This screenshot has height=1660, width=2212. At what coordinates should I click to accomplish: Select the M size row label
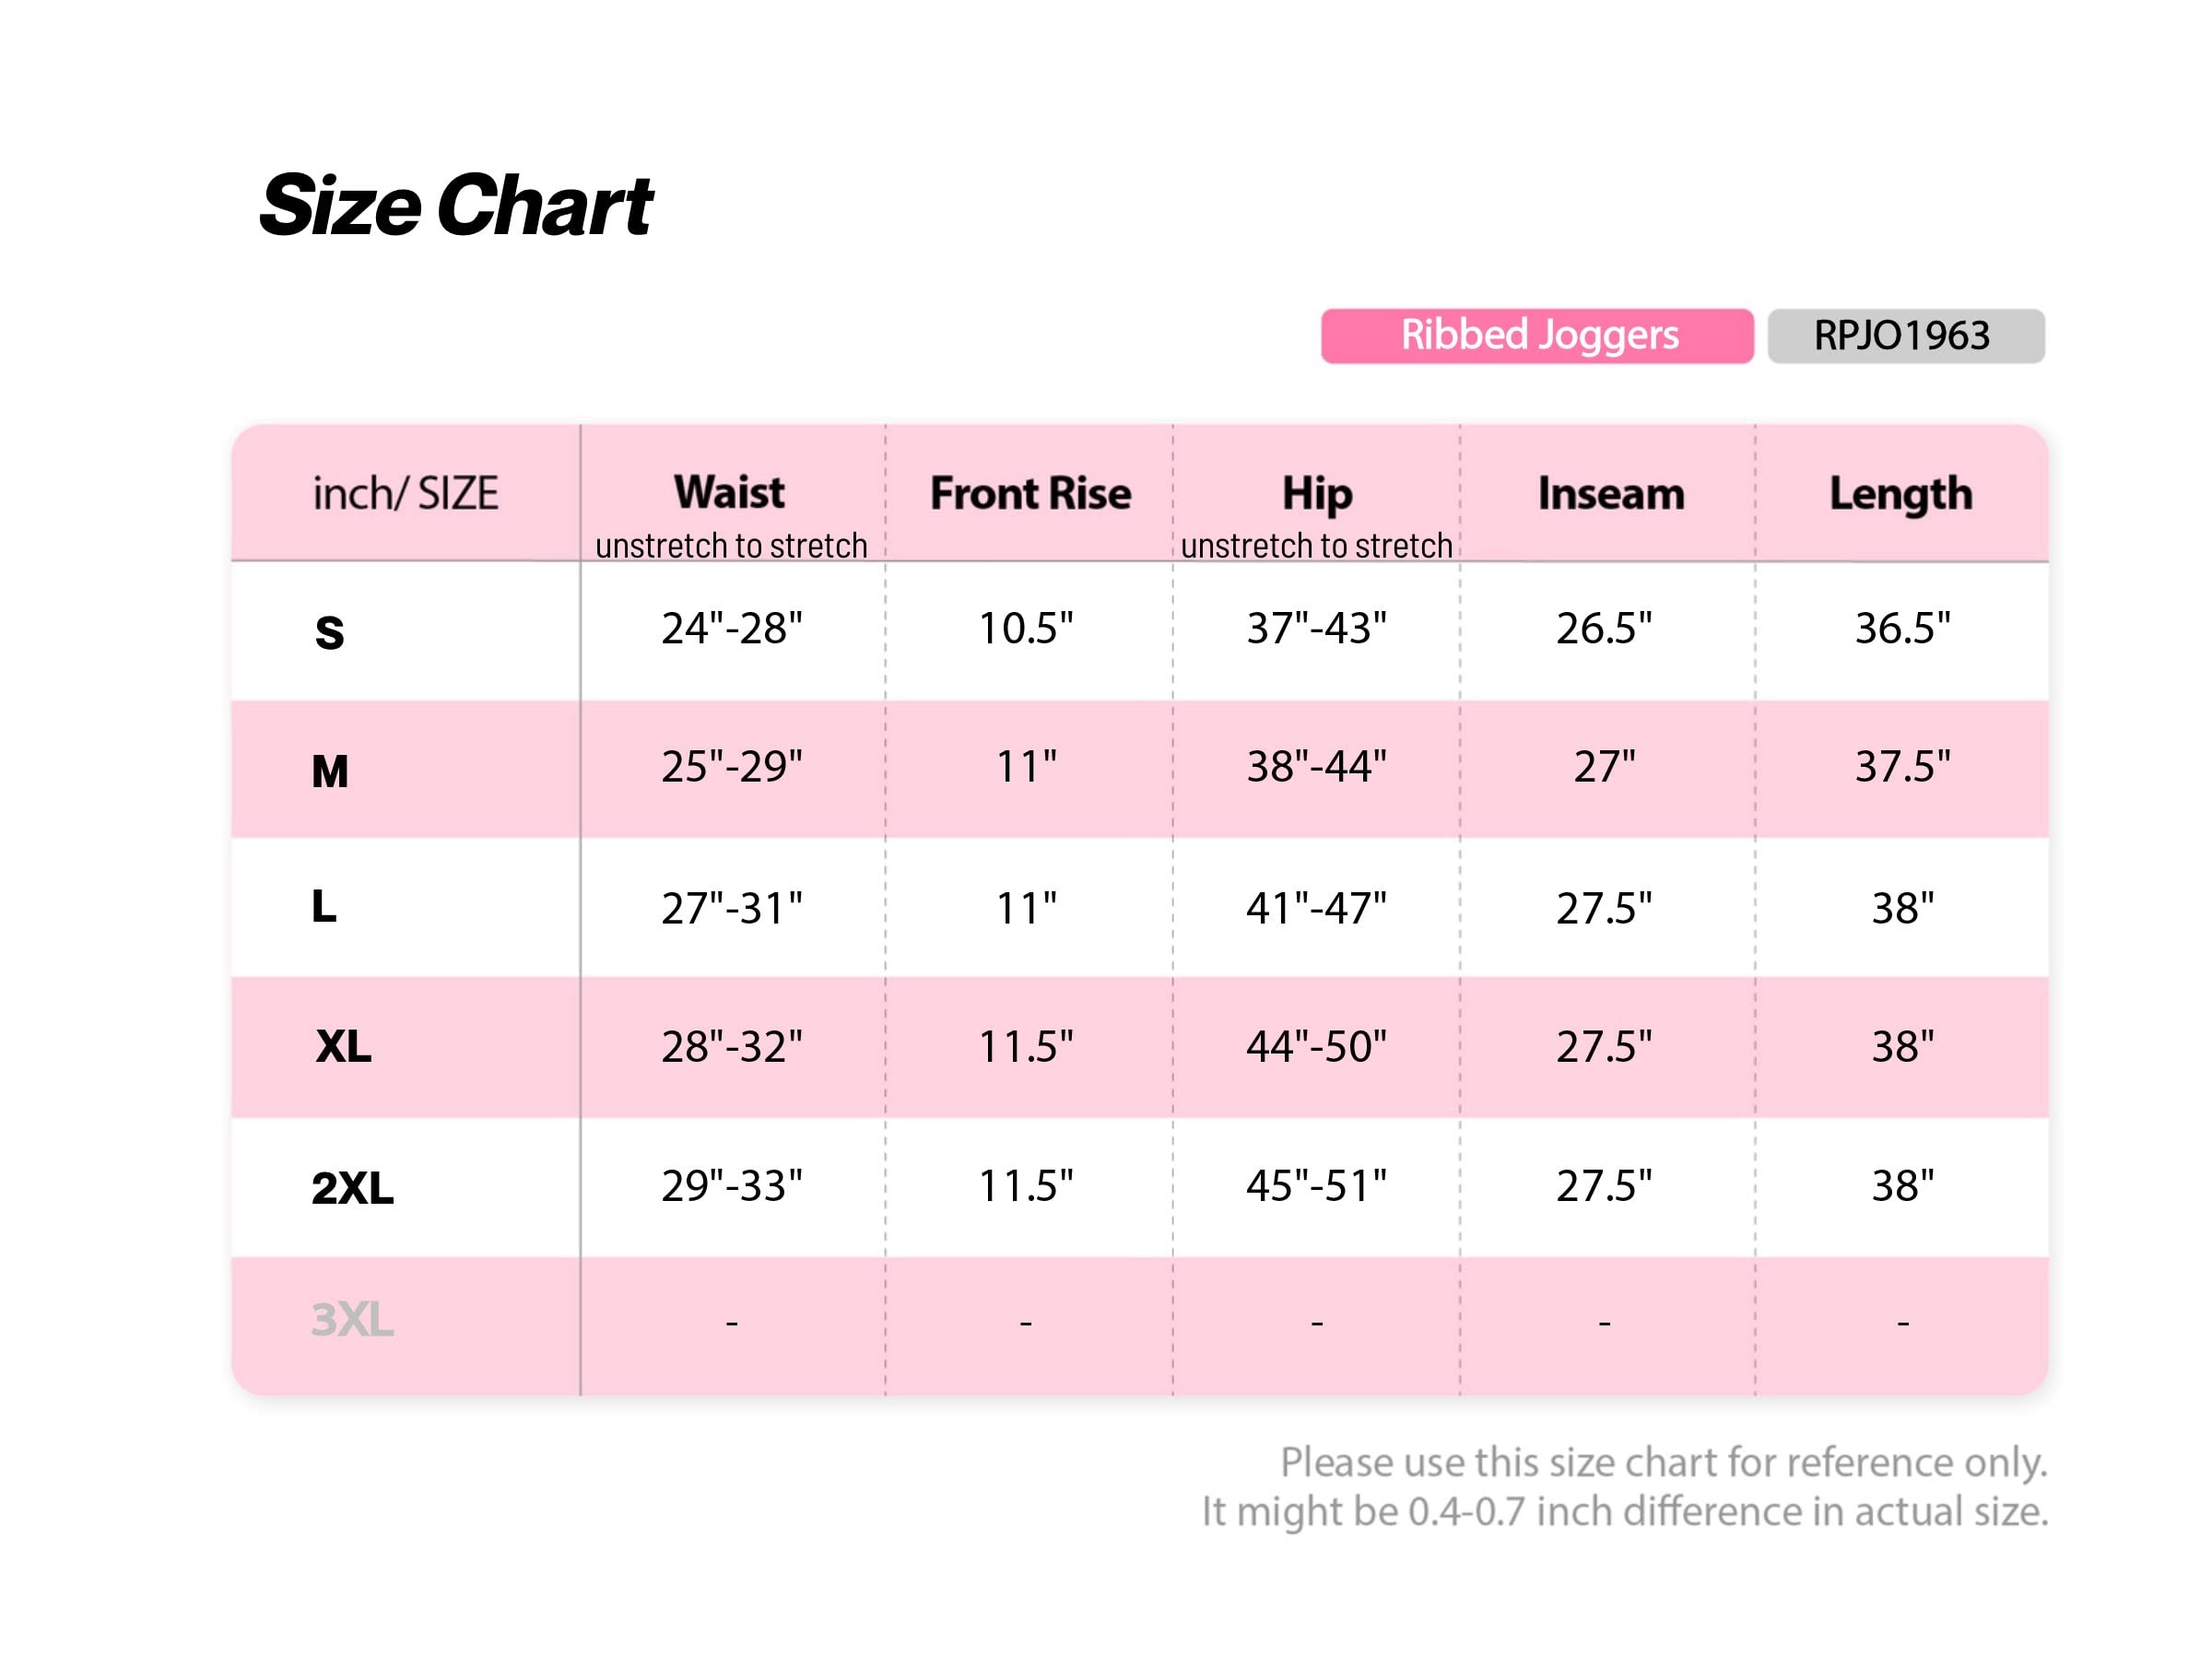point(330,771)
